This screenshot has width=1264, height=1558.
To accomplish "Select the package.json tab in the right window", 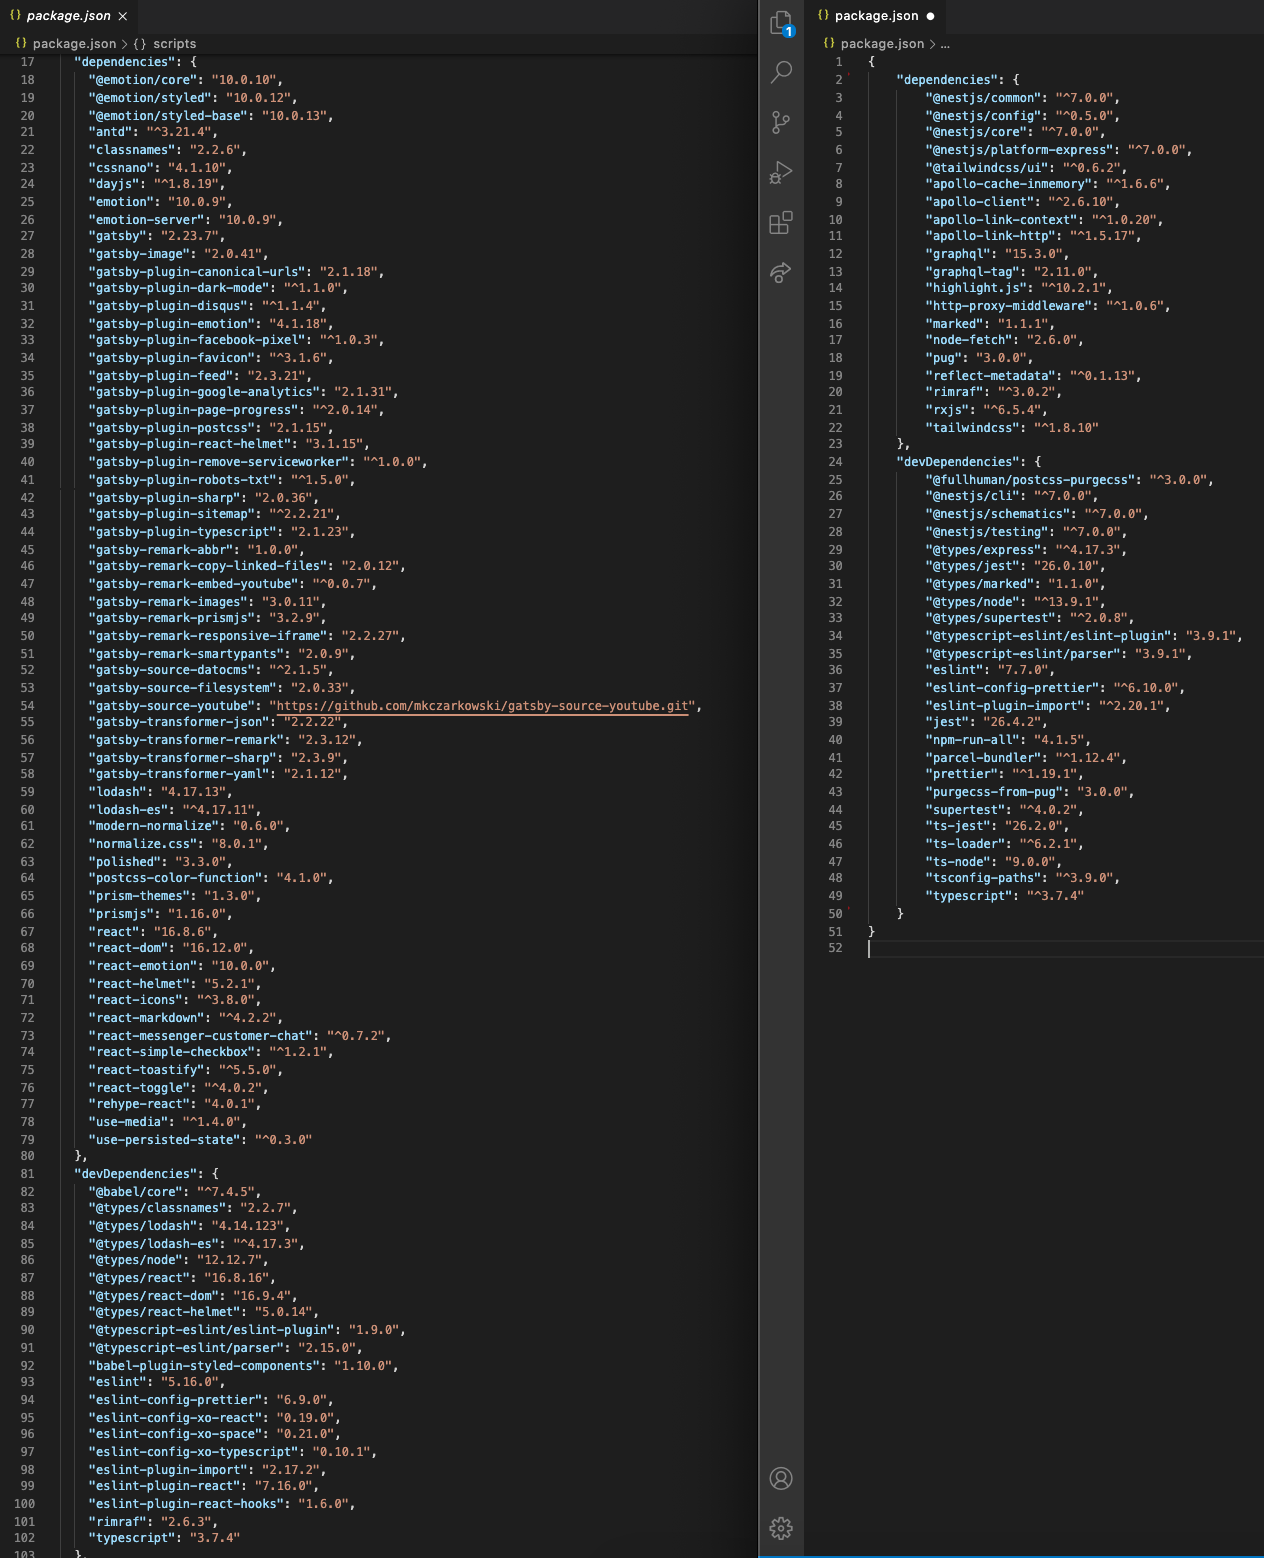I will click(877, 16).
